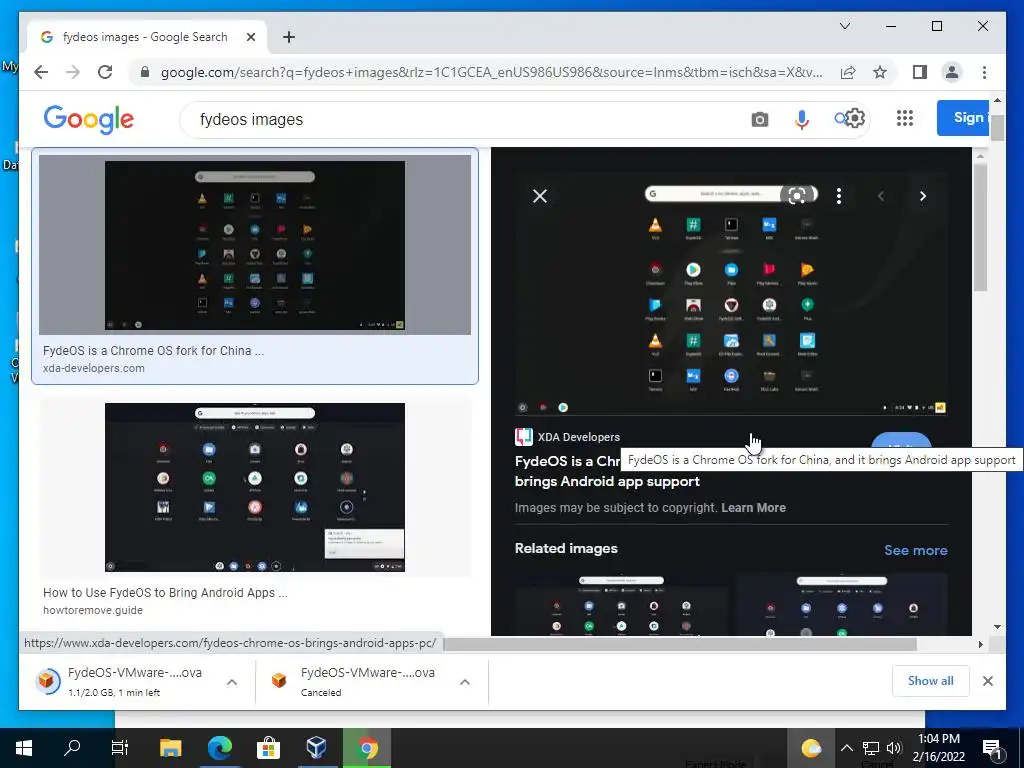Show next image with the right arrow
1024x768 pixels.
pos(923,196)
